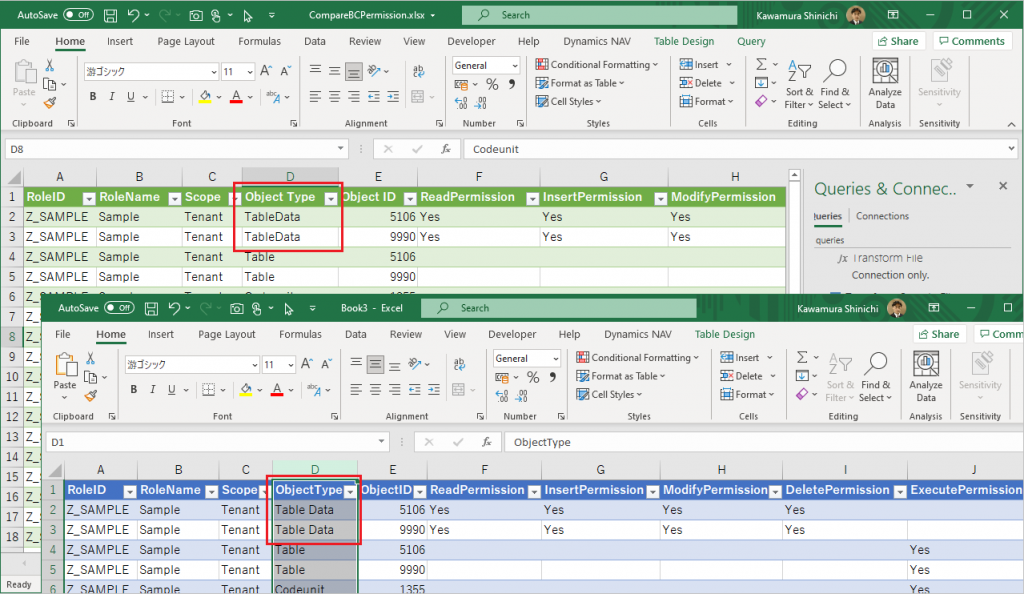Click Insert Function fx in CompareBCPermission formula bar
This screenshot has width=1024, height=594.
[x=446, y=149]
